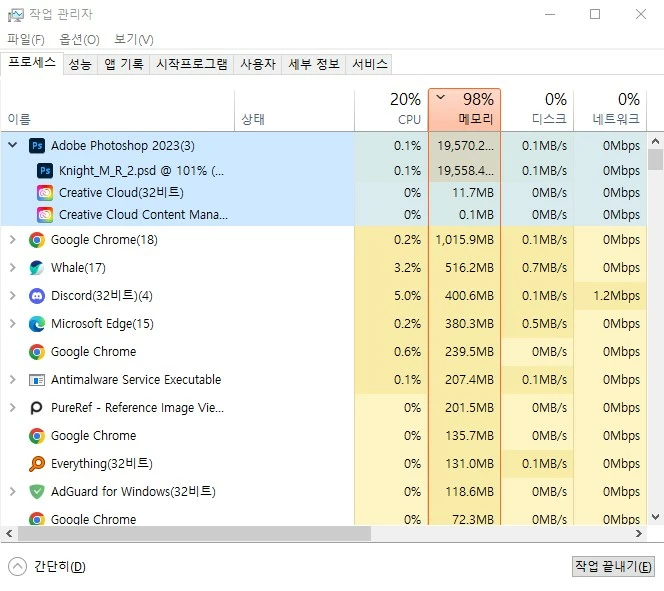The width and height of the screenshot is (664, 591).
Task: Expand the Antimalware Service Executable group
Action: point(13,379)
